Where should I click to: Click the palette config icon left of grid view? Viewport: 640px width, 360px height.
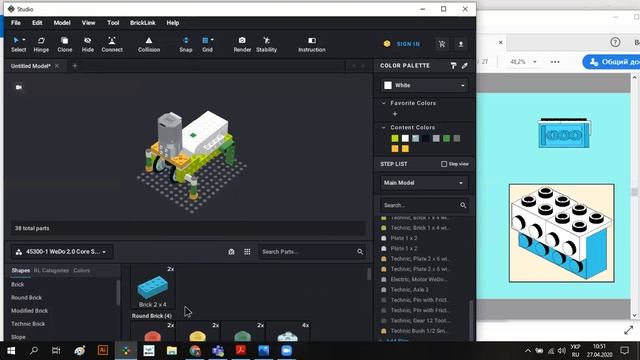tap(231, 252)
